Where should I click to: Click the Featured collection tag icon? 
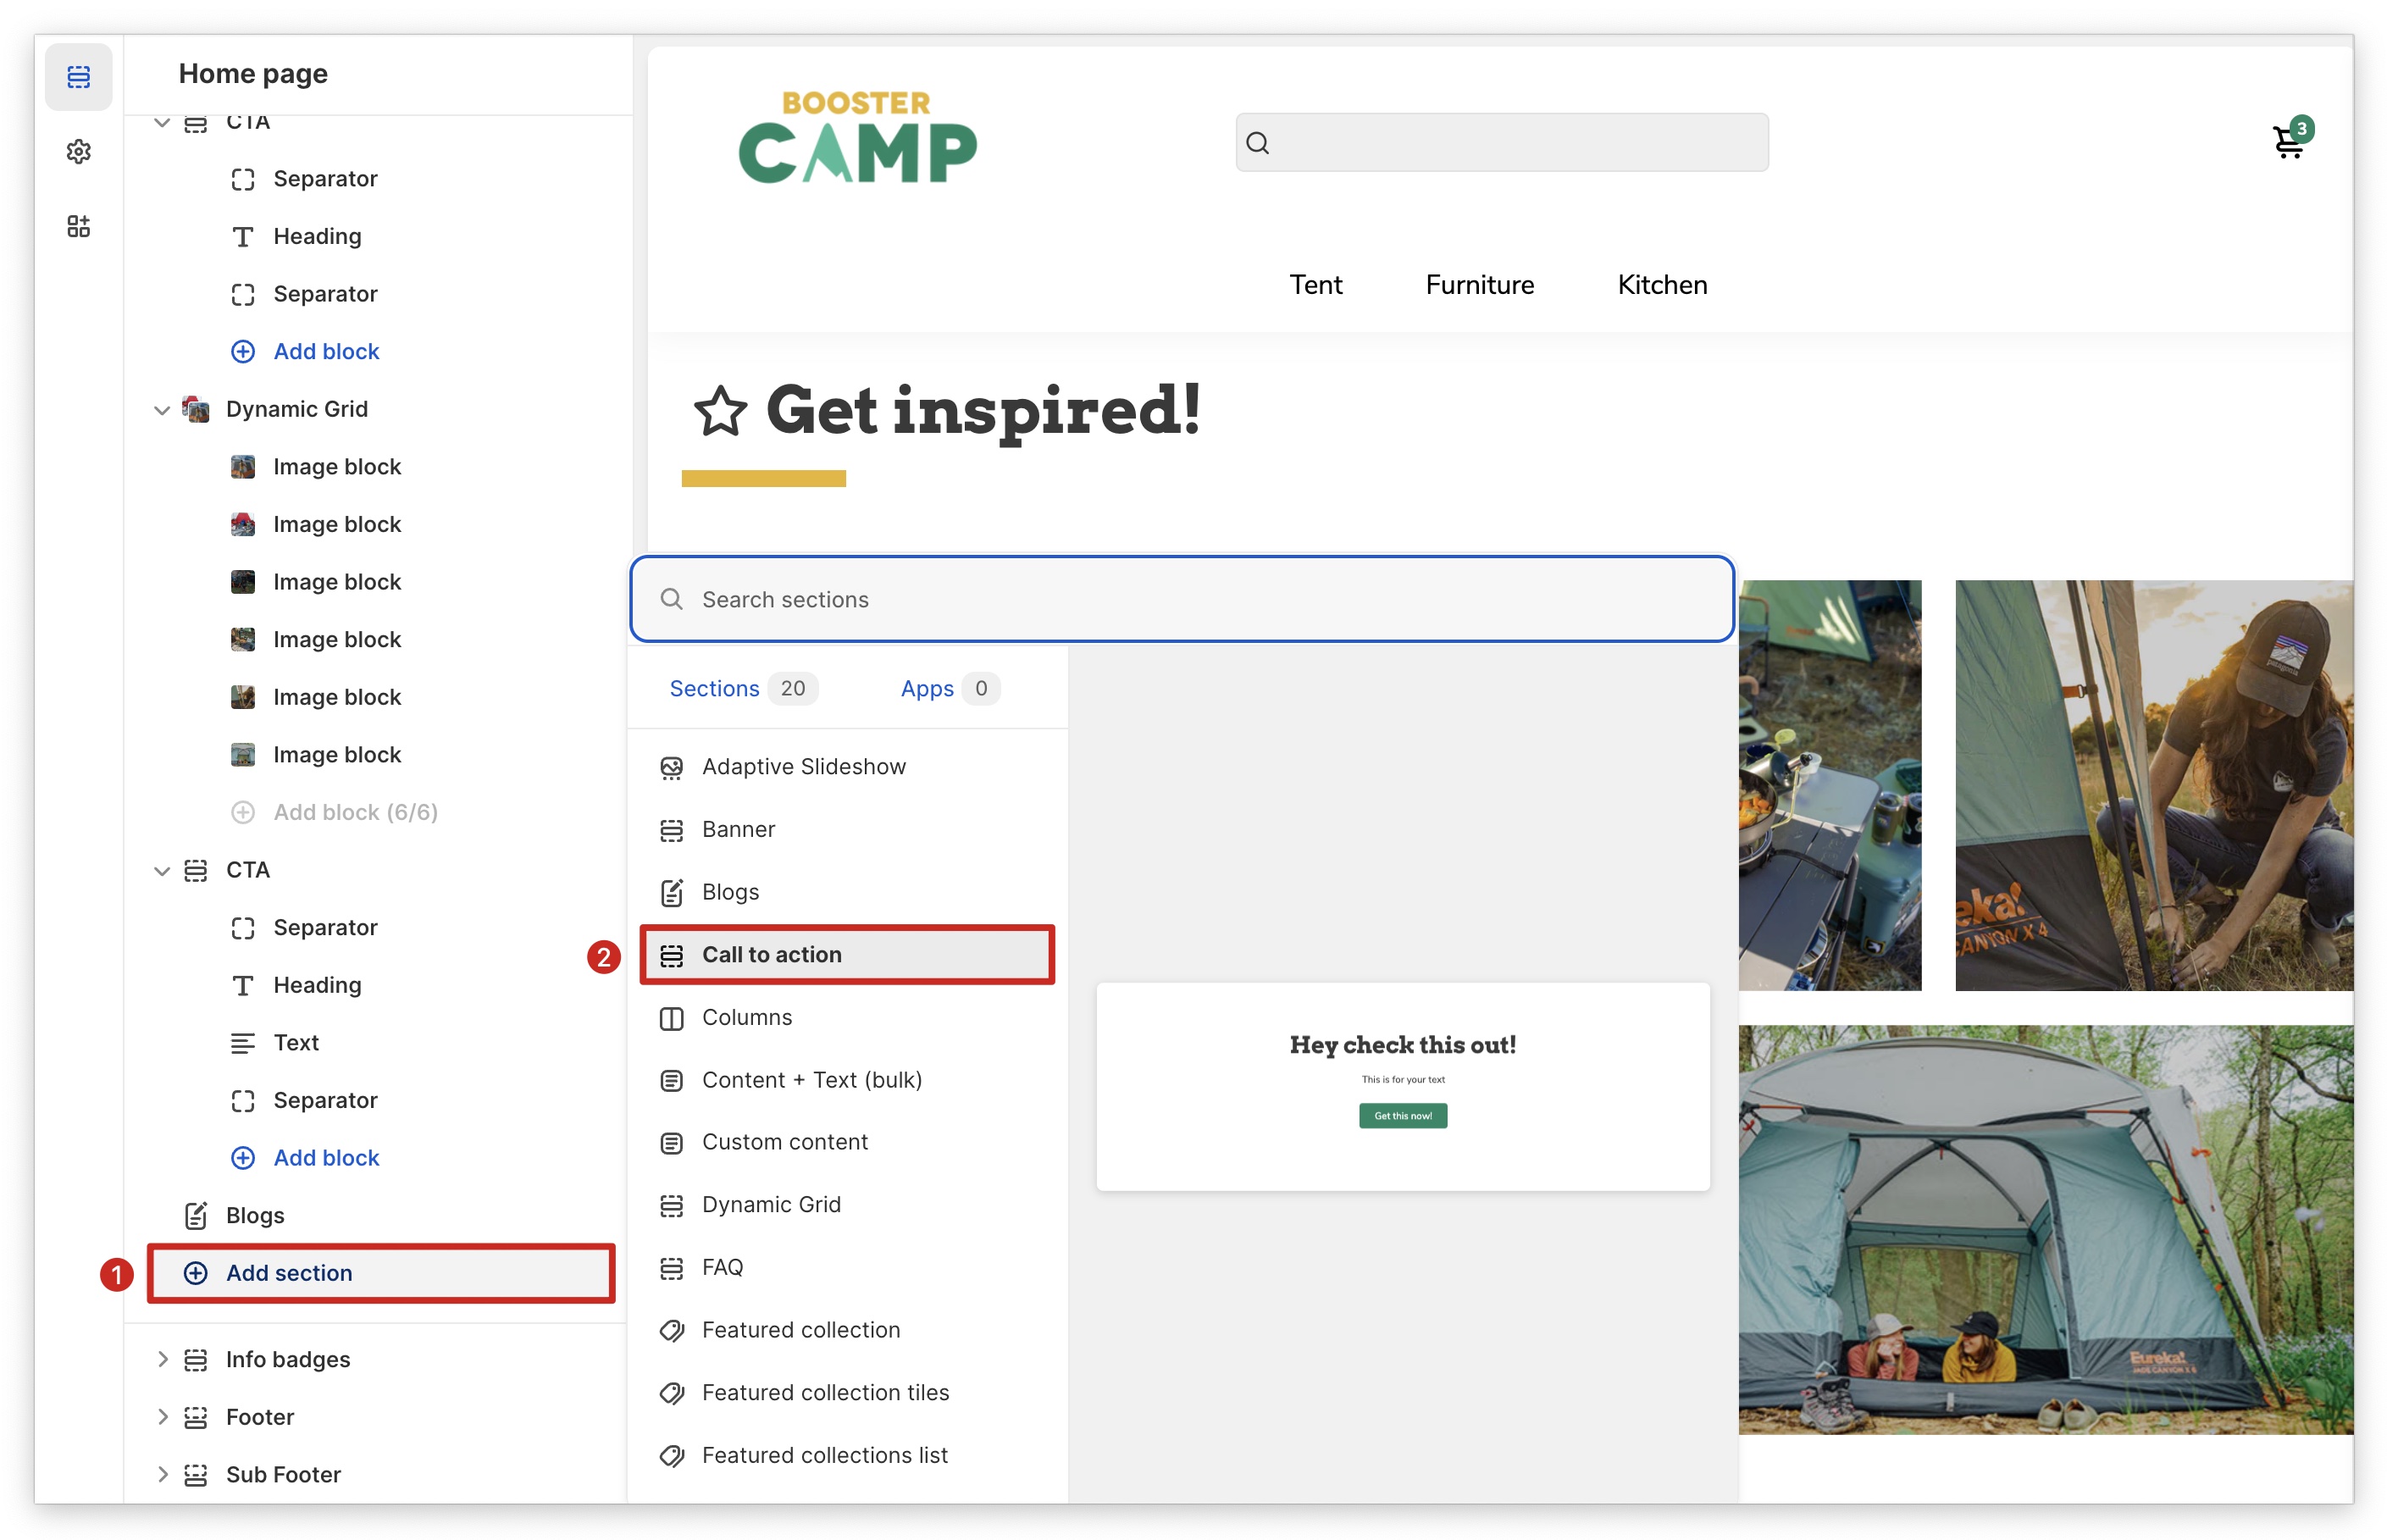(x=671, y=1330)
